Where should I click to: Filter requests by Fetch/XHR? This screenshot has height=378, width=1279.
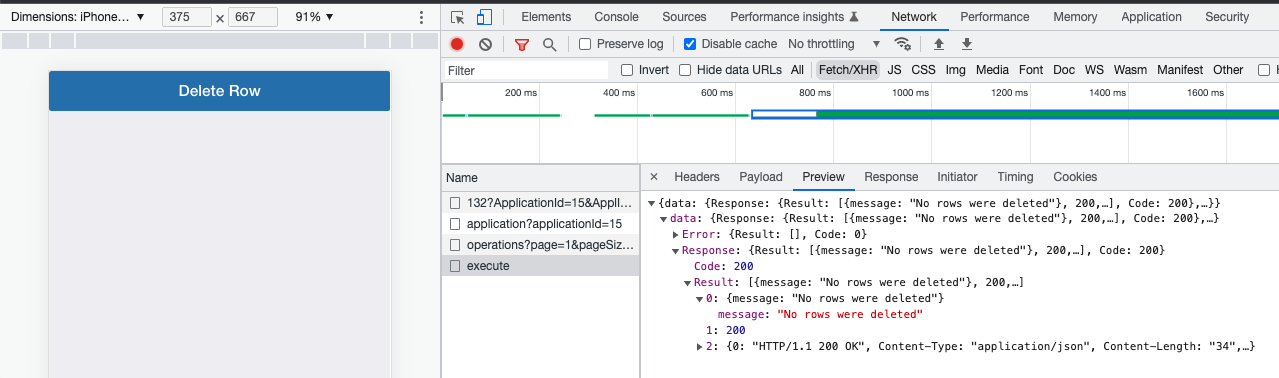[x=847, y=70]
